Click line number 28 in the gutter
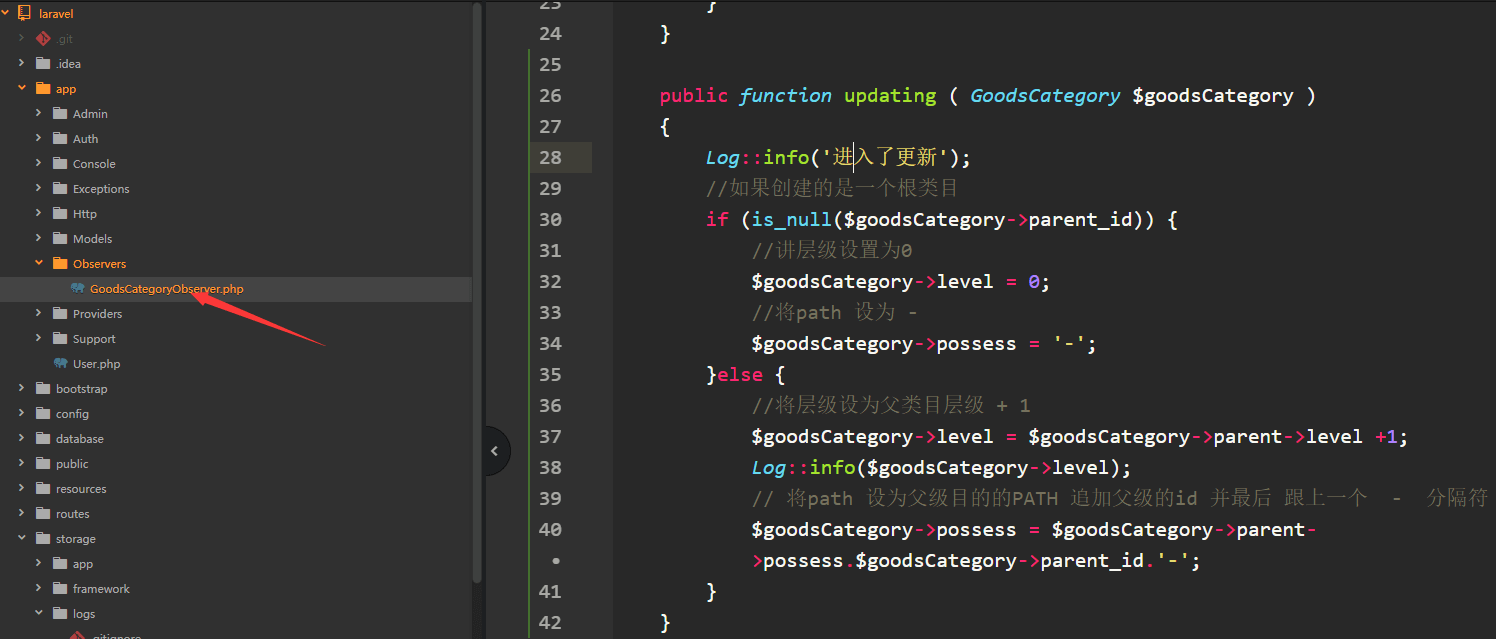The image size is (1496, 639). (x=550, y=157)
